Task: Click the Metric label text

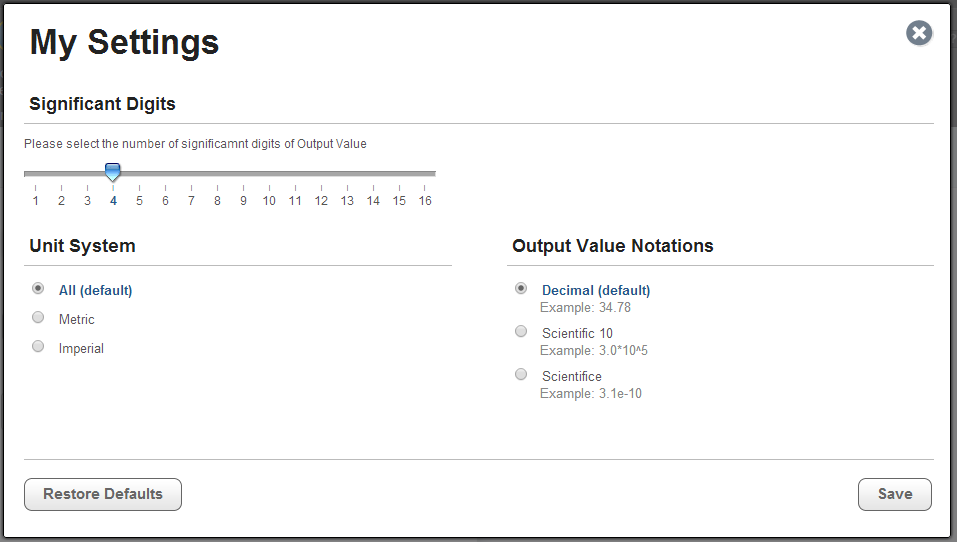Action: point(77,319)
